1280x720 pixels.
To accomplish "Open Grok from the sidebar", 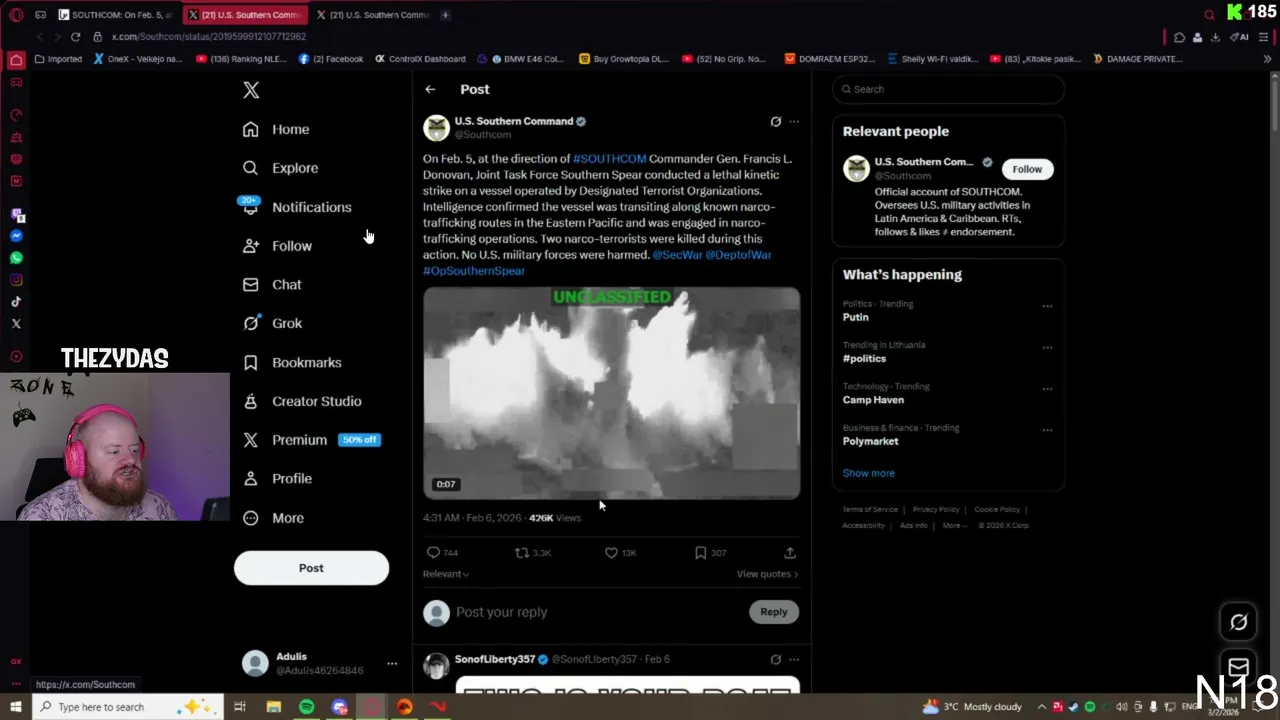I will tap(272, 323).
